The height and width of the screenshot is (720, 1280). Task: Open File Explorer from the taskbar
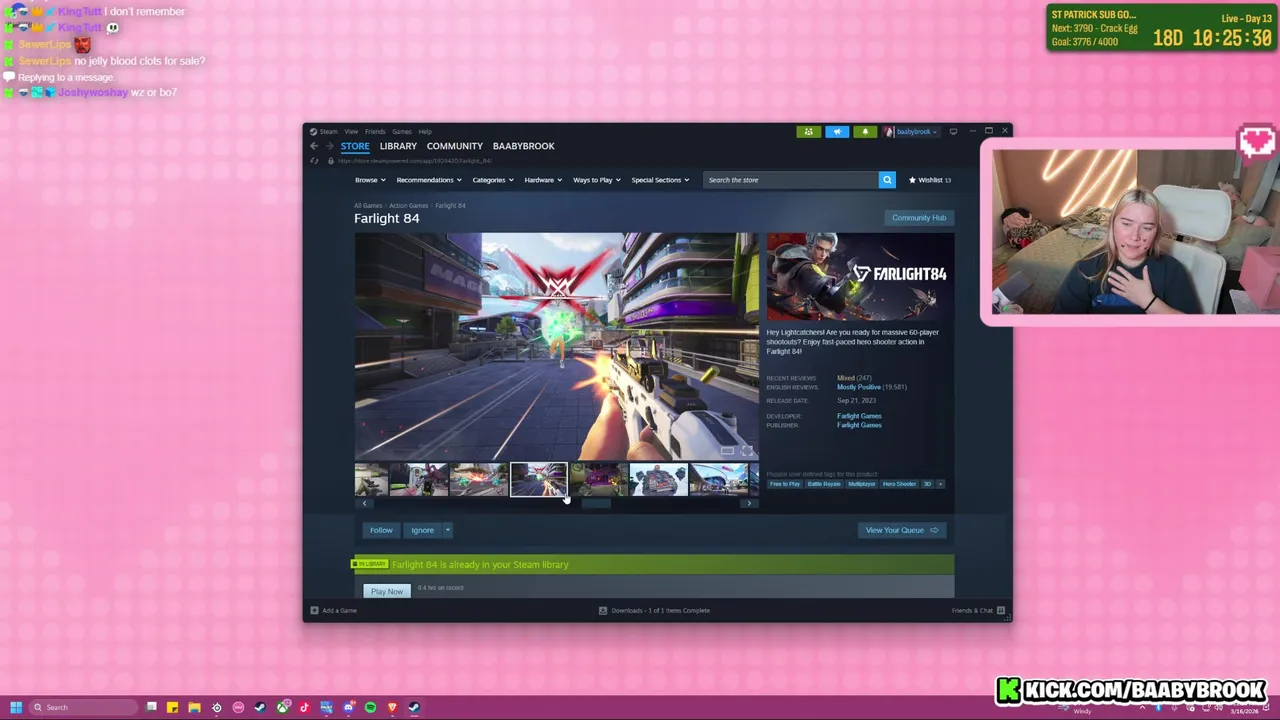(194, 707)
